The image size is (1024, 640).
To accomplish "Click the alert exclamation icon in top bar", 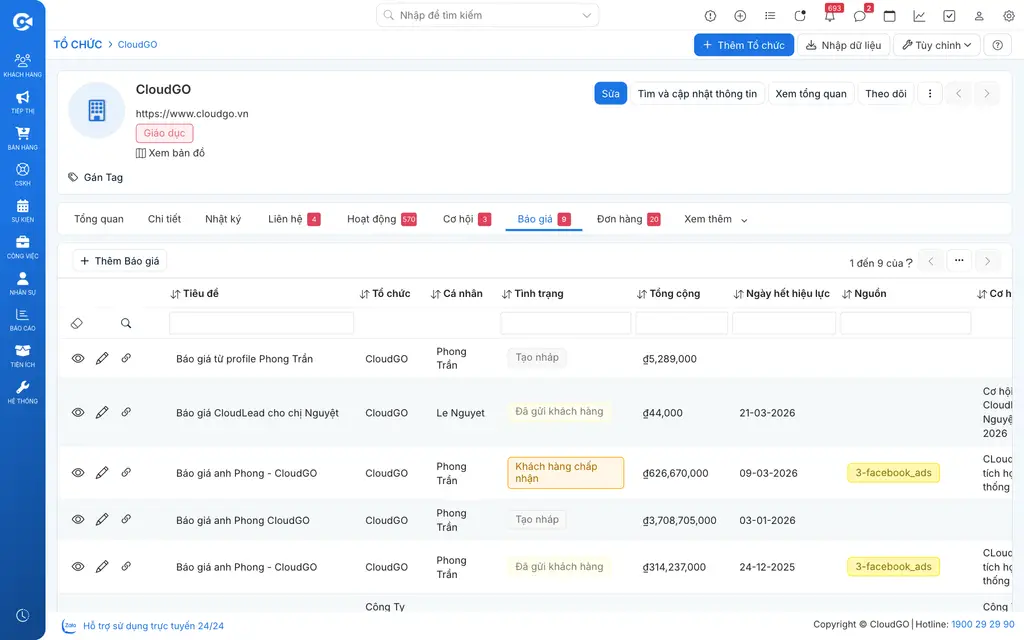I will coord(710,16).
